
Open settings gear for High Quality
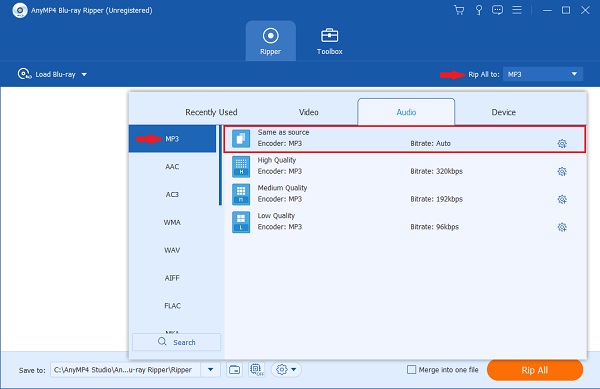[x=562, y=171]
